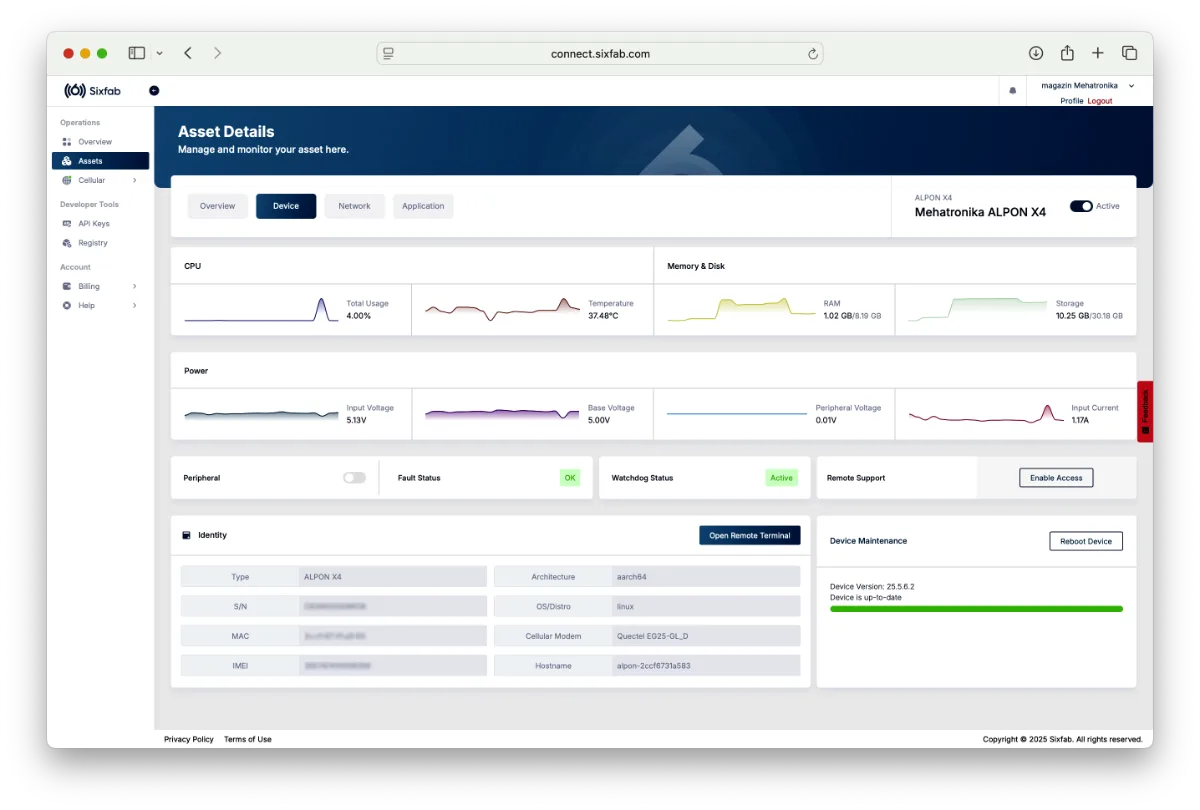Click the Watchdog Status Active badge

coord(782,478)
